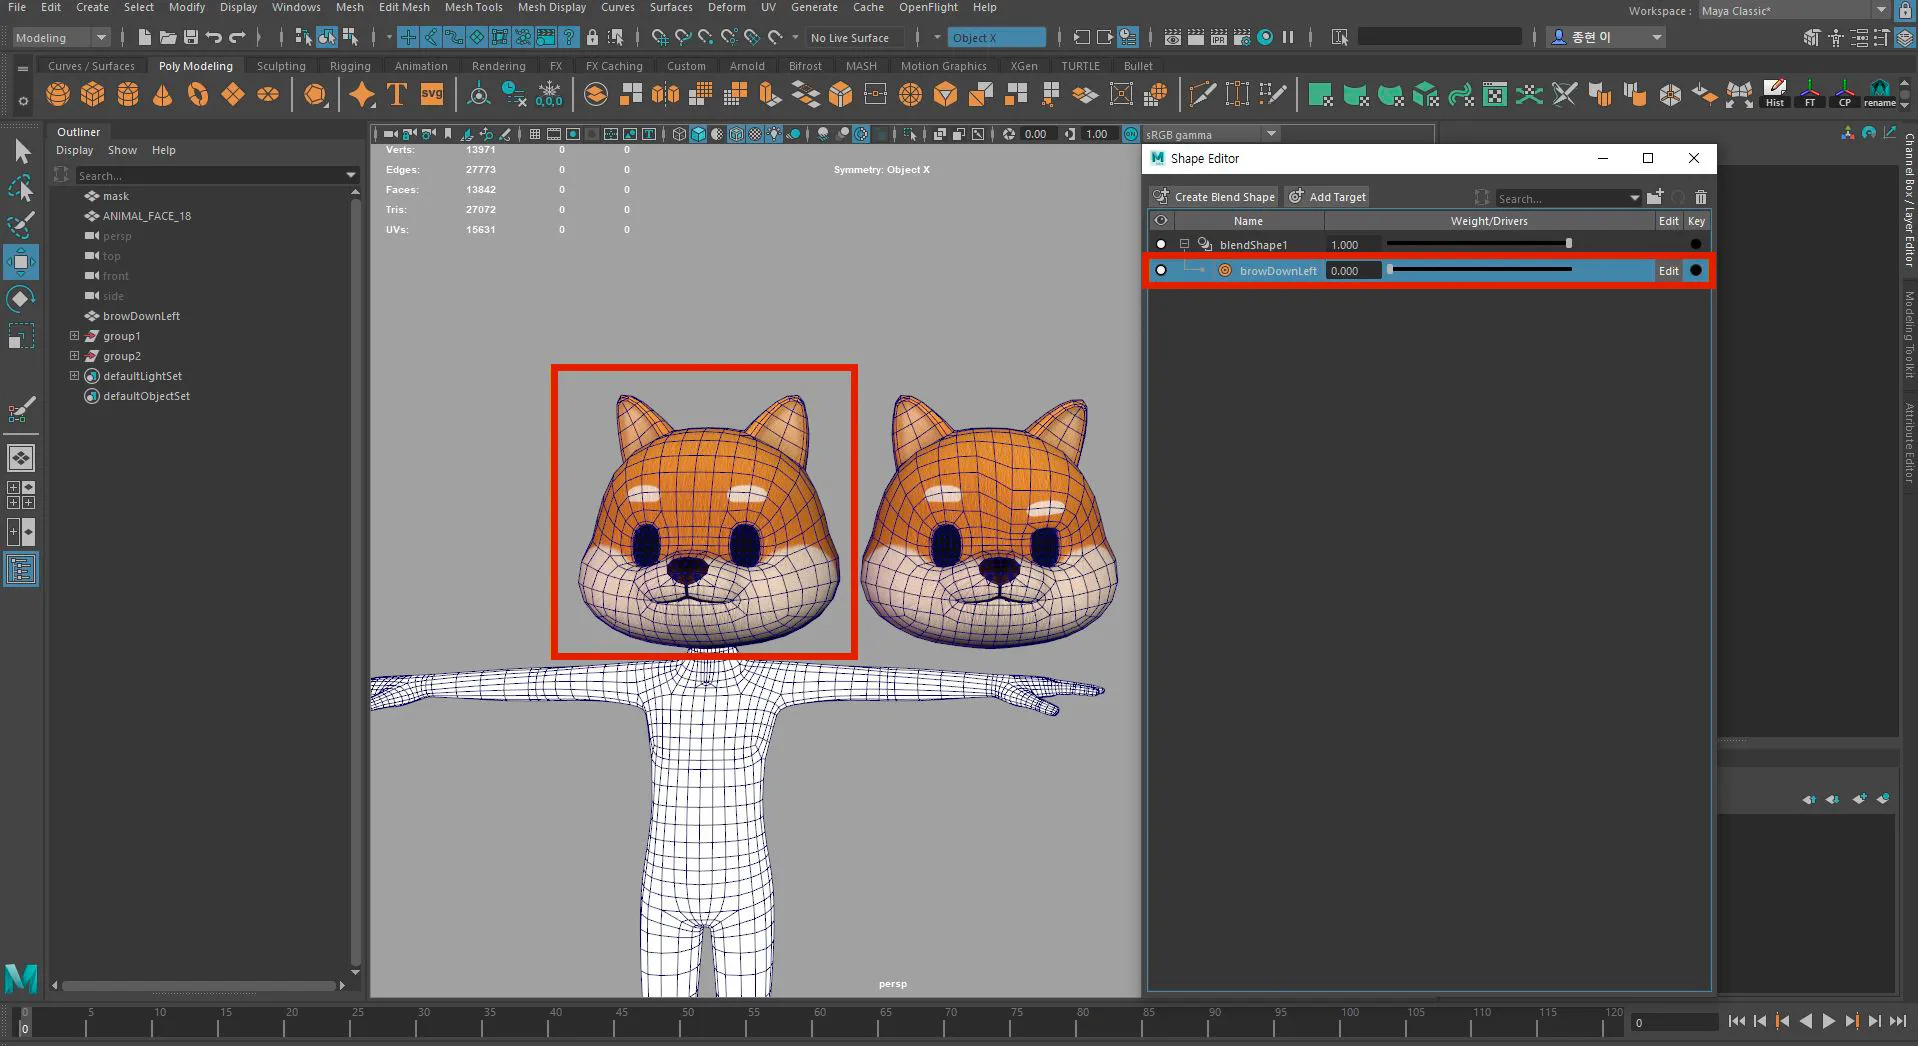Open the sRGB gamma view transform dropdown
Screen dimensions: 1918x1046
[x=1211, y=134]
